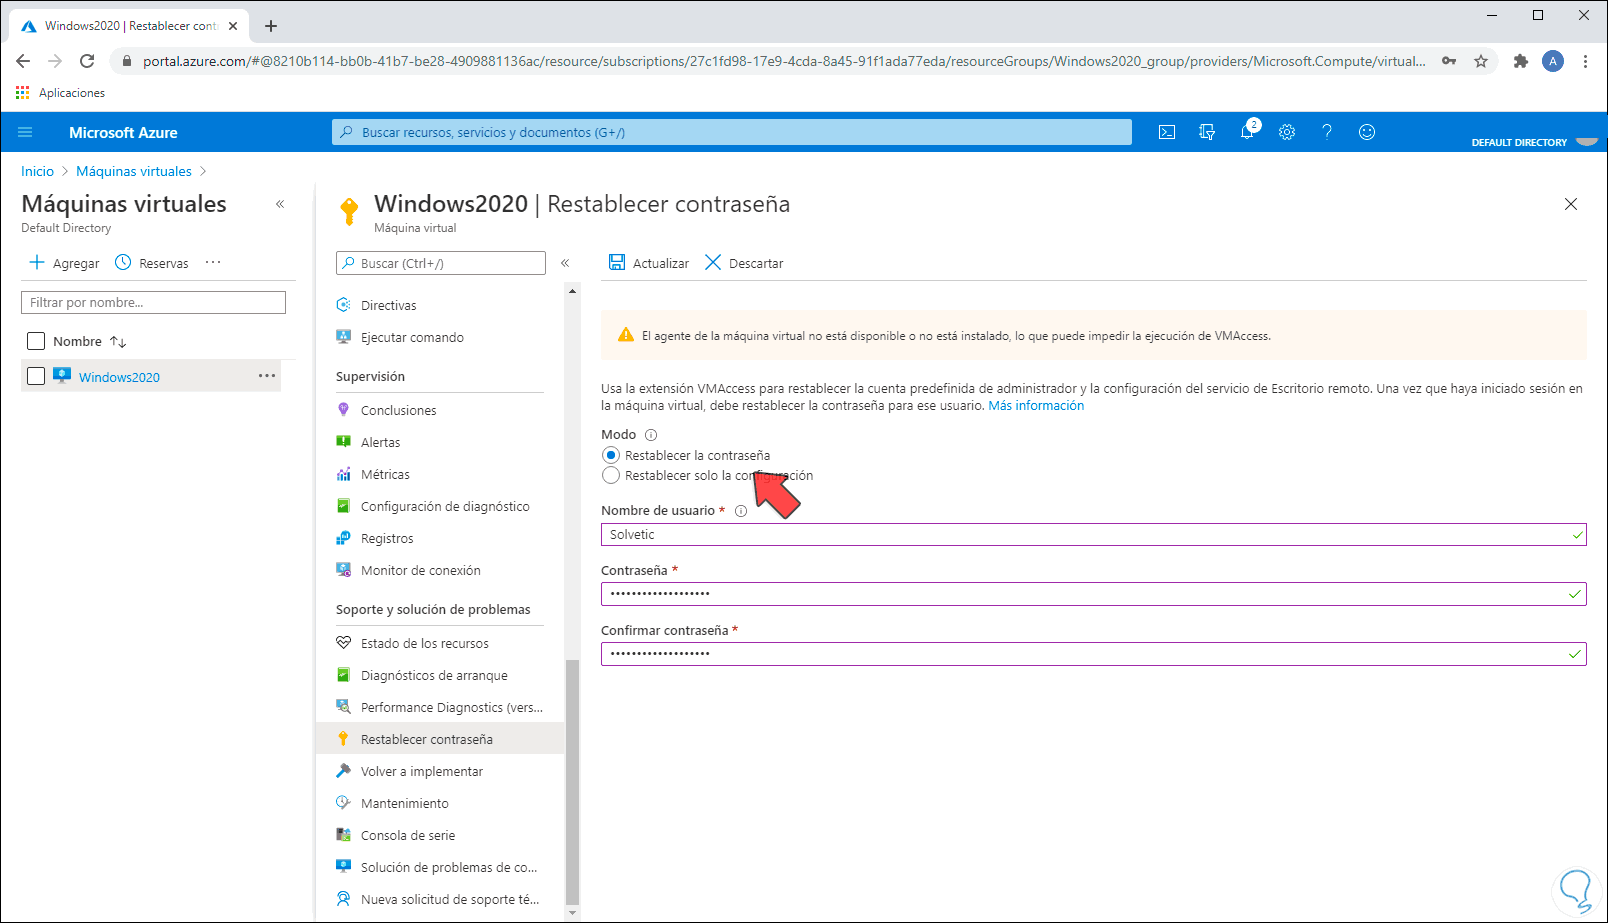Sort the list by Nombre column
The width and height of the screenshot is (1608, 923).
click(90, 342)
